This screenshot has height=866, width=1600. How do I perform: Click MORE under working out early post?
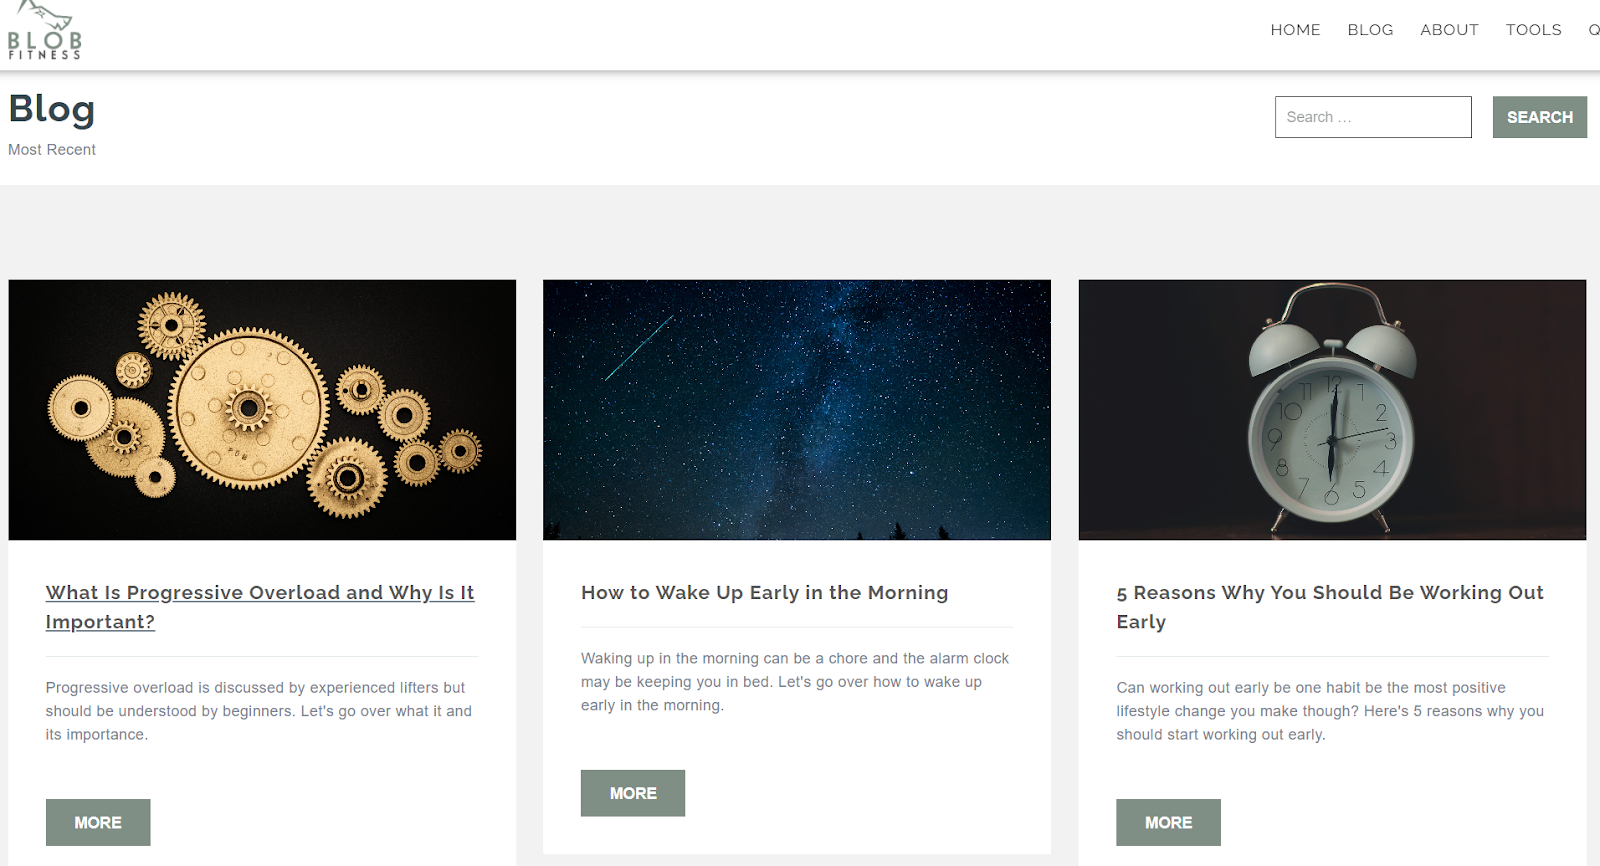[1168, 822]
